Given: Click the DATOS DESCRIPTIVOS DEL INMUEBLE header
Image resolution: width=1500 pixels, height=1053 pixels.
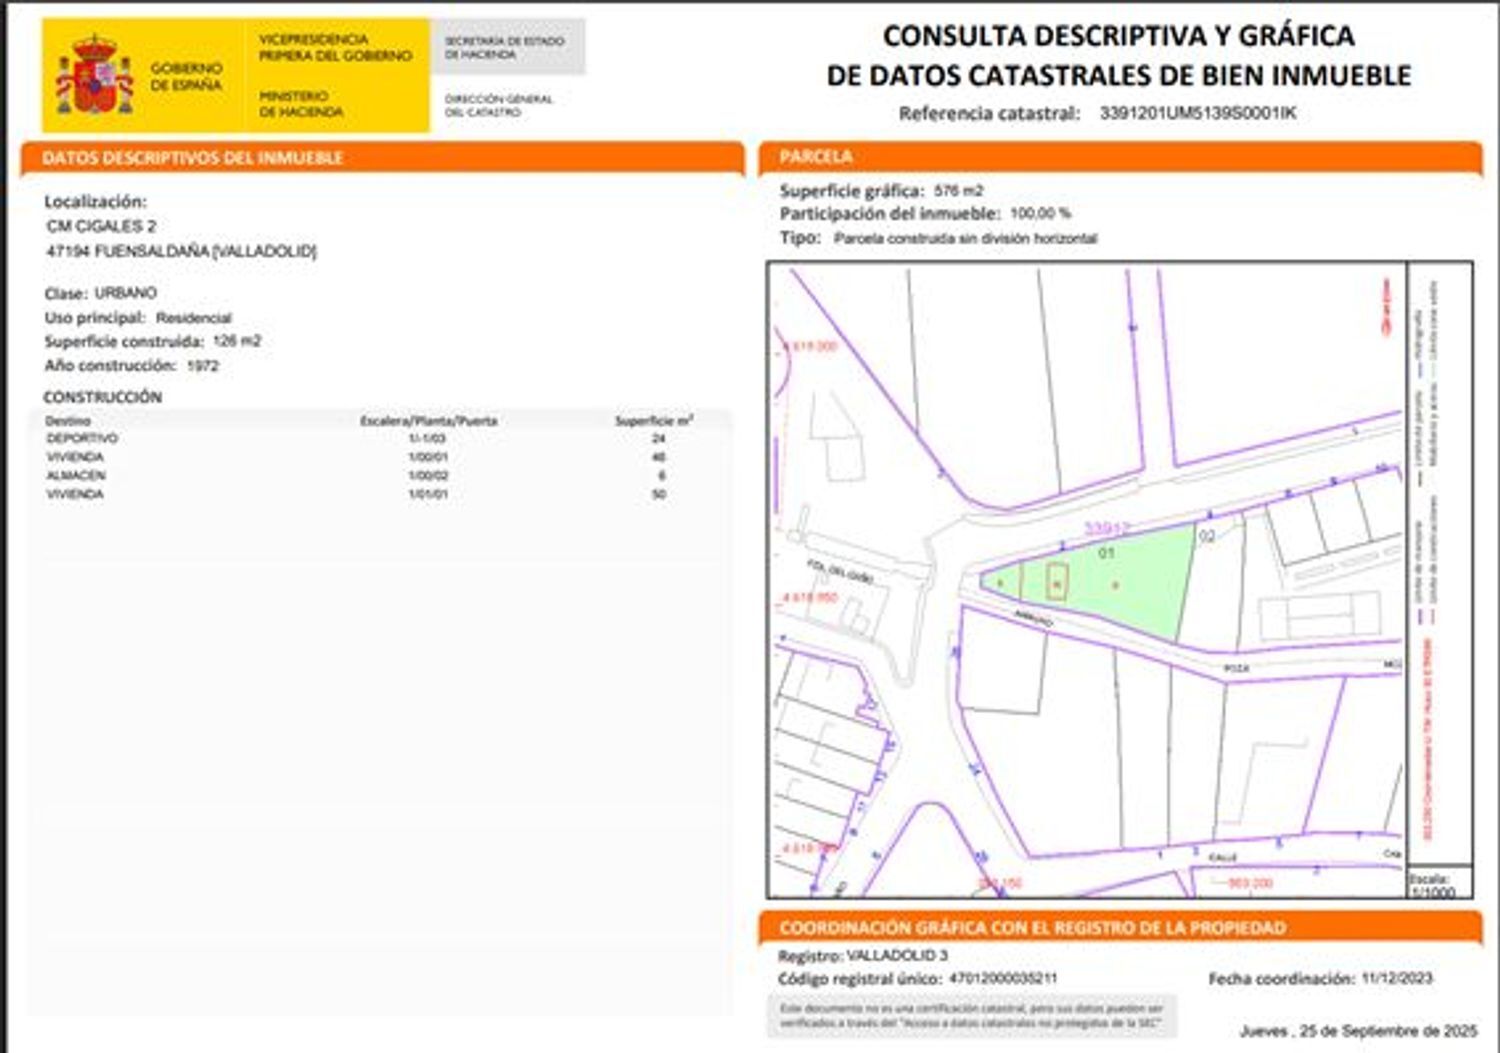Looking at the screenshot, I should (x=193, y=158).
